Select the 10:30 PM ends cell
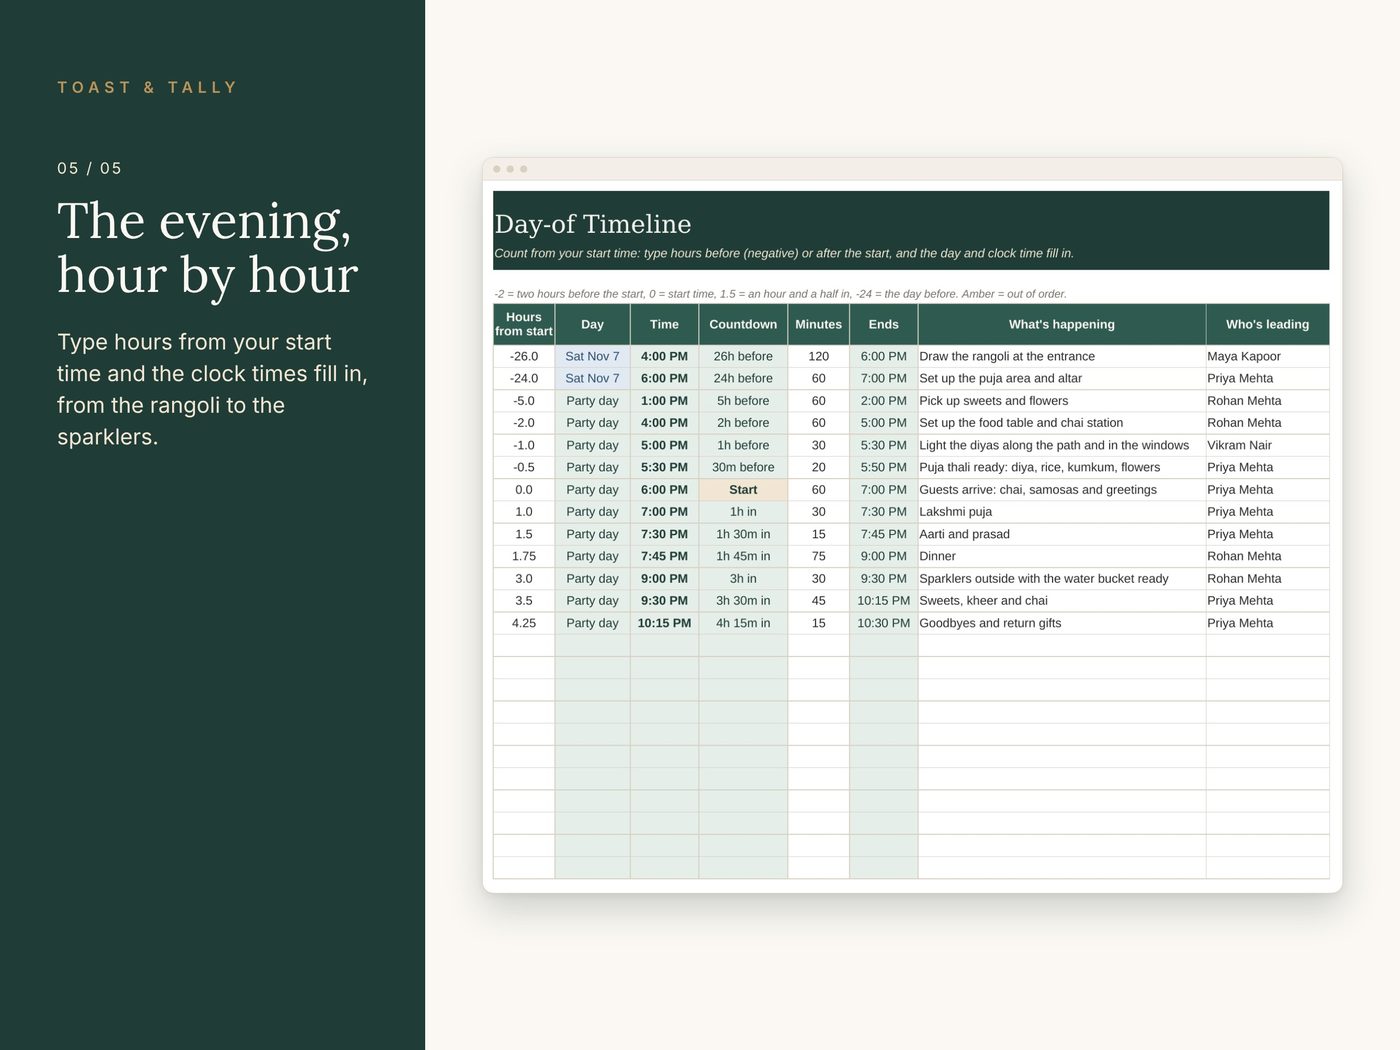Screen dimensions: 1400x1050 [x=884, y=623]
